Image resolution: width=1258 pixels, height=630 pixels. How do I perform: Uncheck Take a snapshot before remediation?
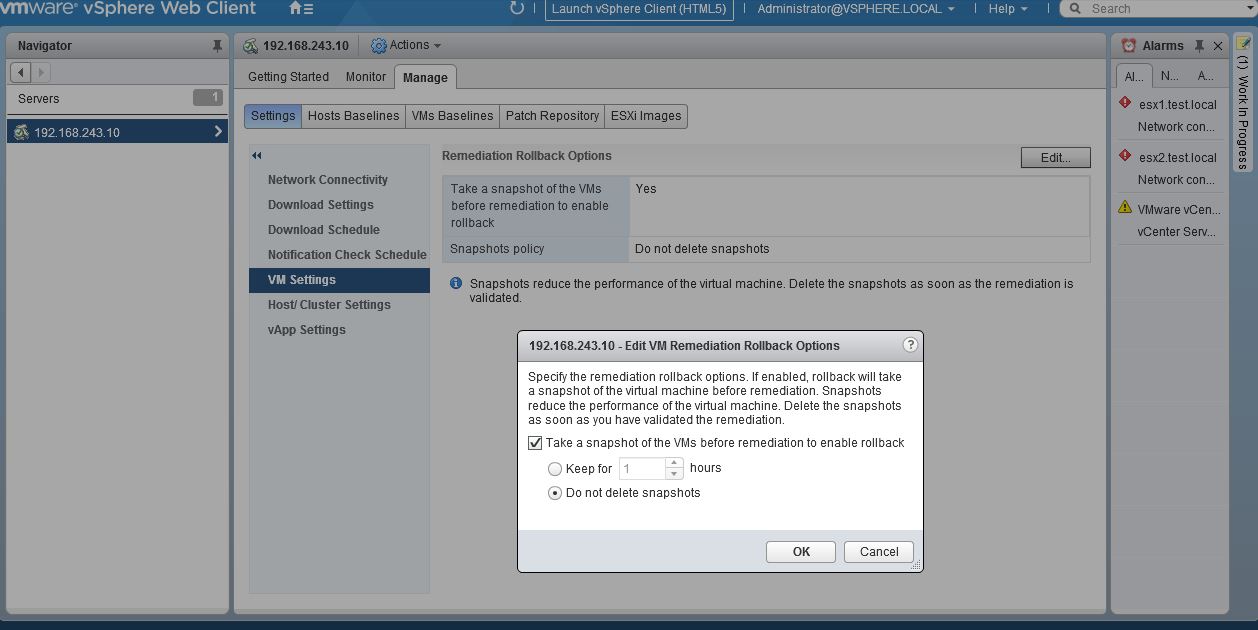(535, 443)
